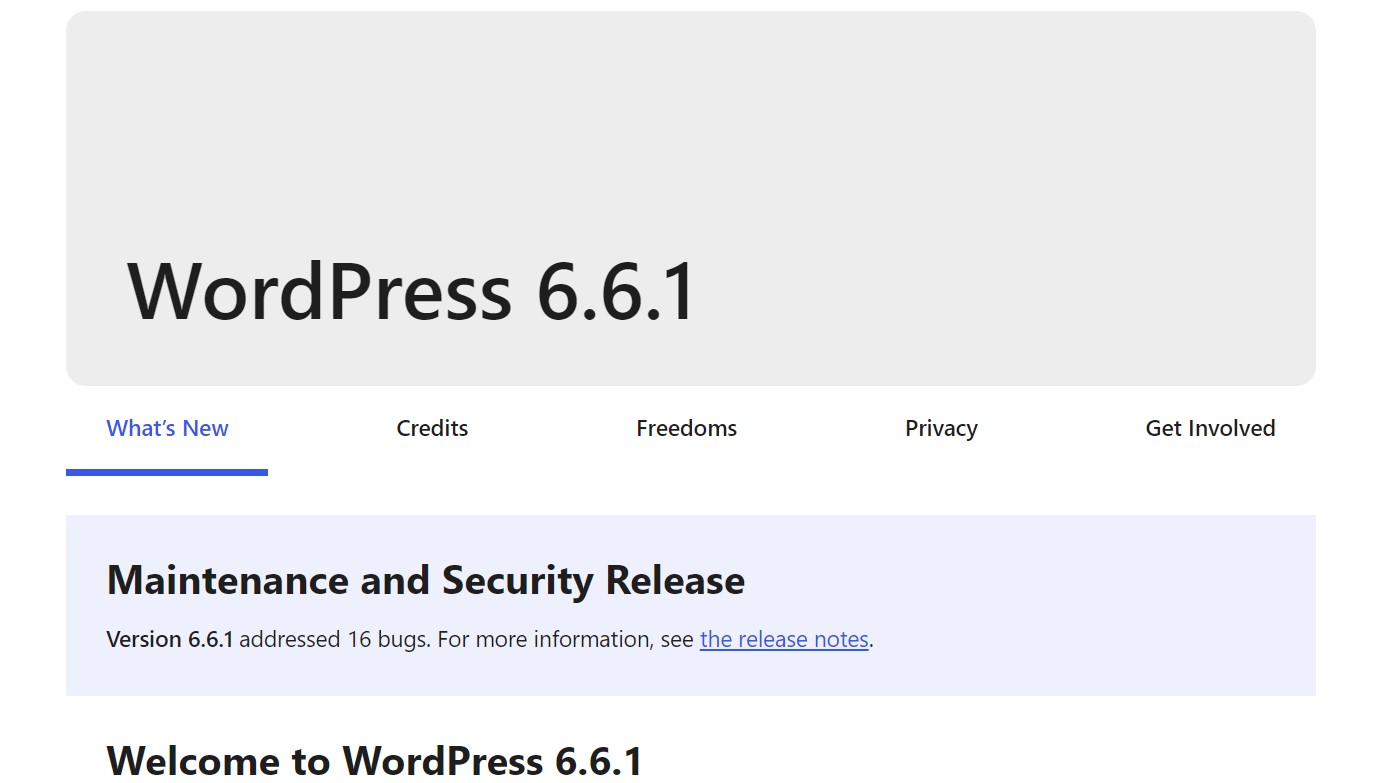Click the Welcome to WordPress 6.6.1 heading
Image resolution: width=1385 pixels, height=783 pixels.
(375, 760)
